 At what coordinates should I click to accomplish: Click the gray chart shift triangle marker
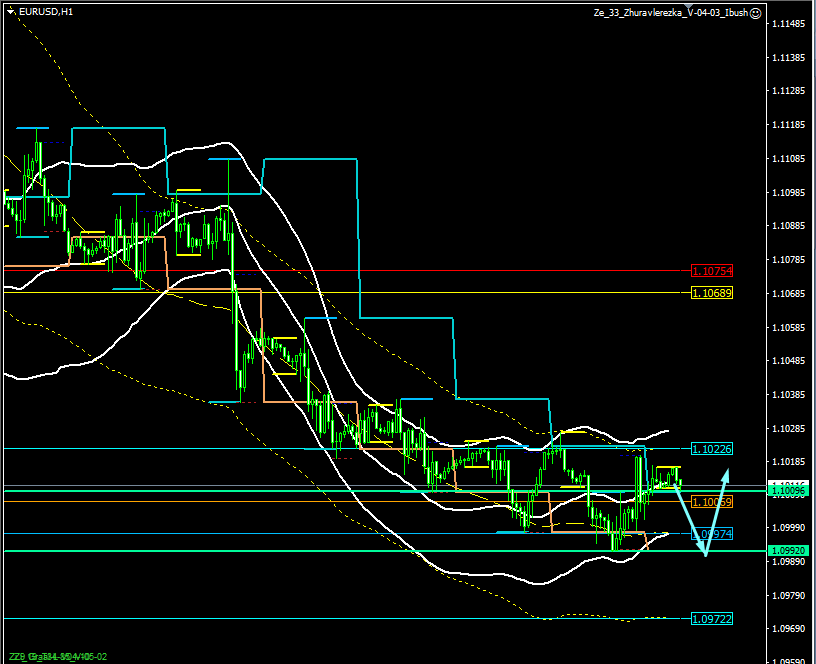(688, 7)
